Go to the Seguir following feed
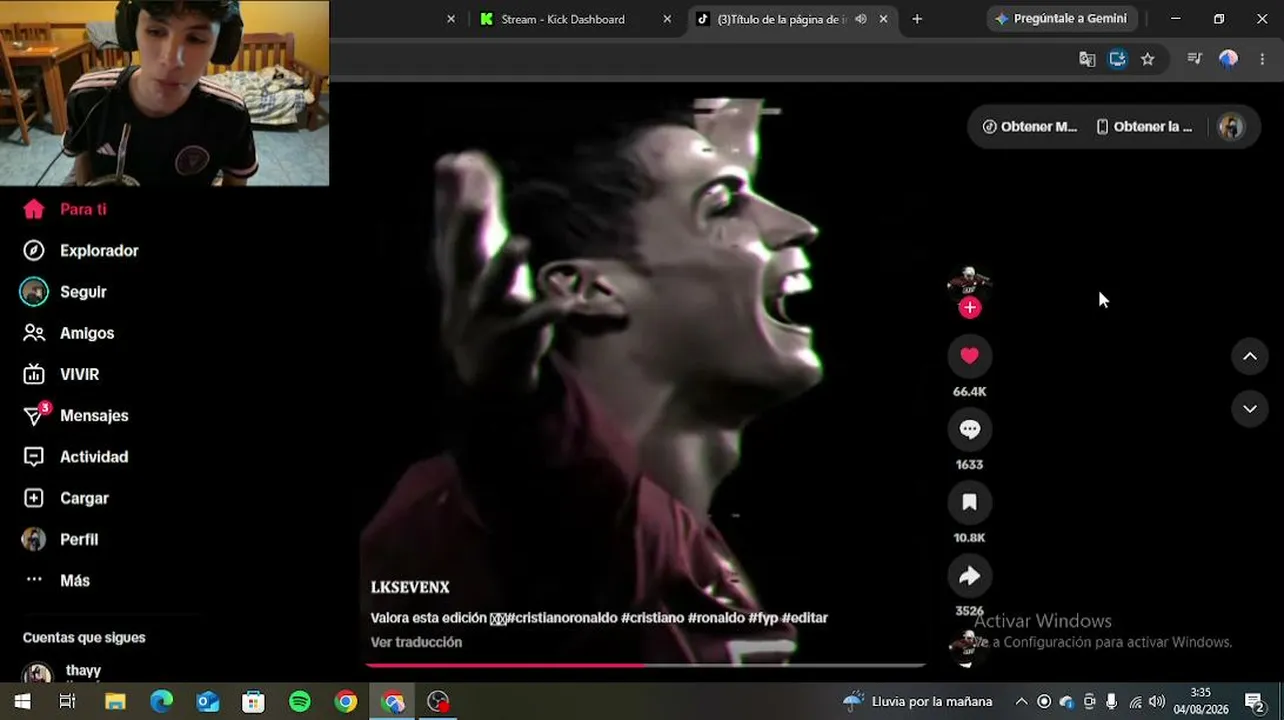Viewport: 1284px width, 720px height. coord(64,292)
